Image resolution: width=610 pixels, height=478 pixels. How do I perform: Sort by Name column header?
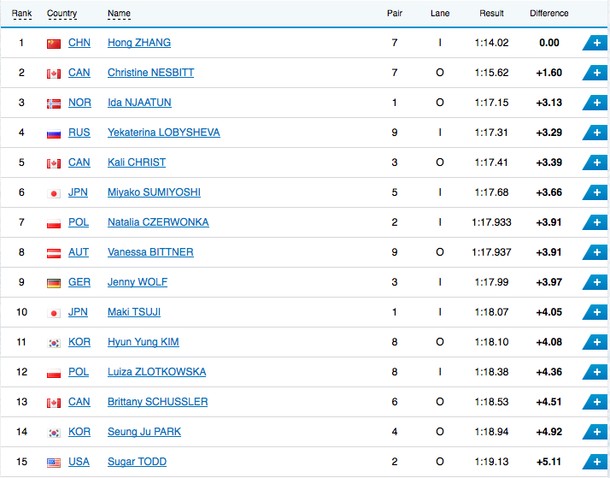coord(119,14)
